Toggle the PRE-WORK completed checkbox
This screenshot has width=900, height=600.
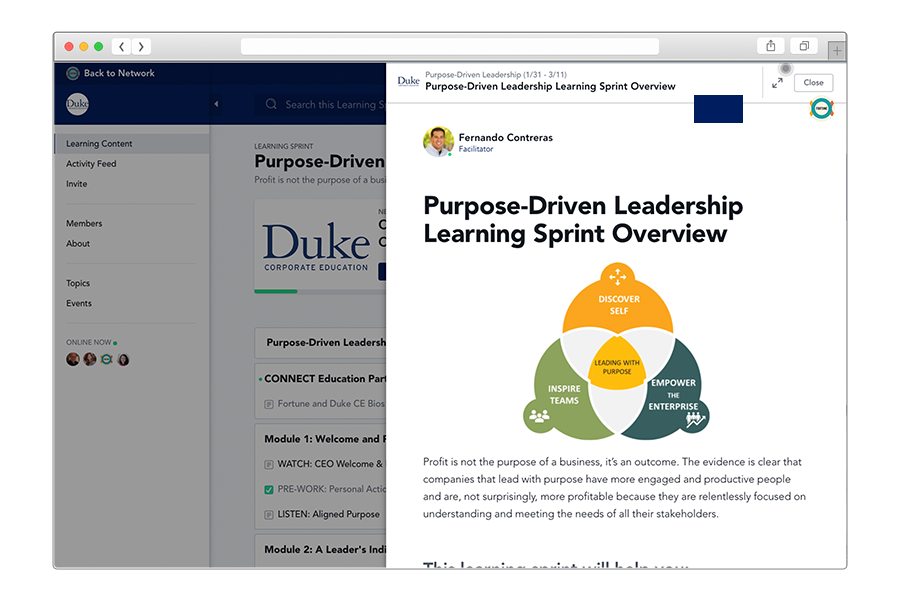tap(269, 490)
